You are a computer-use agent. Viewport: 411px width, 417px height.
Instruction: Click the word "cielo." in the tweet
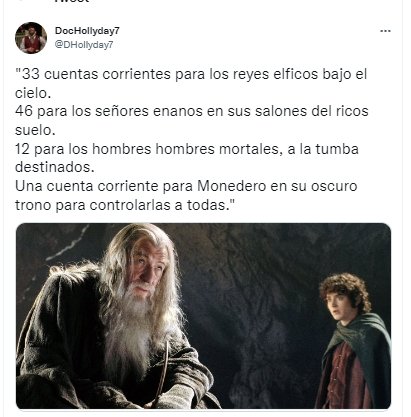(33, 93)
